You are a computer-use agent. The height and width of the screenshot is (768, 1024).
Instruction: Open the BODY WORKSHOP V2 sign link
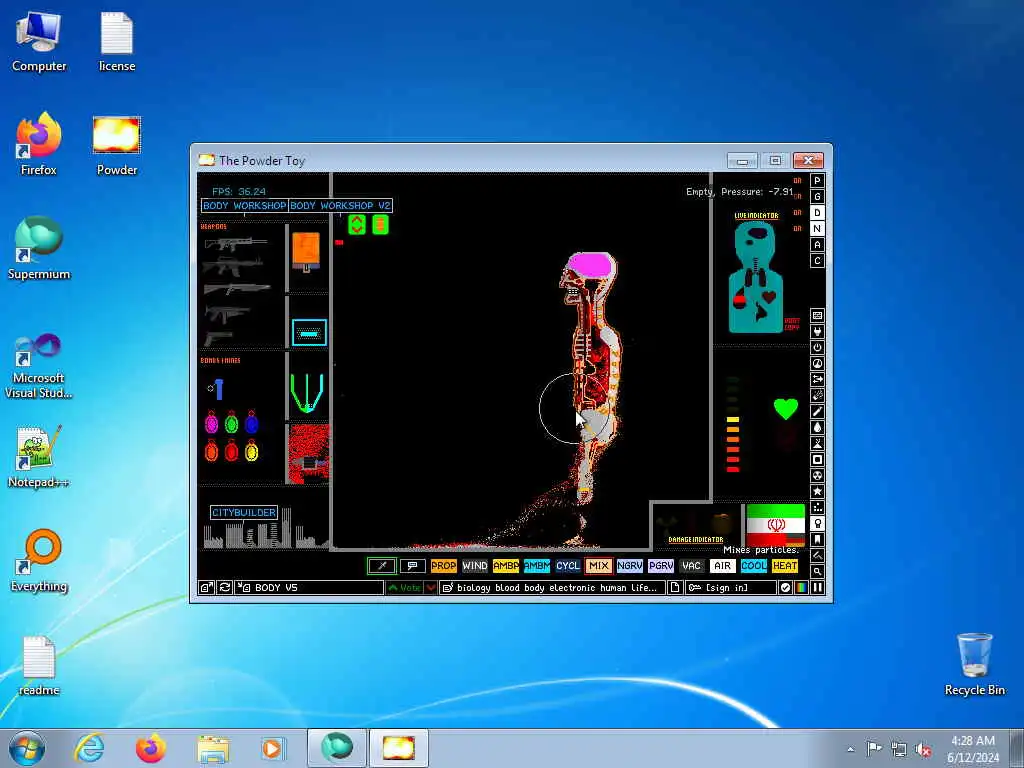tap(340, 206)
